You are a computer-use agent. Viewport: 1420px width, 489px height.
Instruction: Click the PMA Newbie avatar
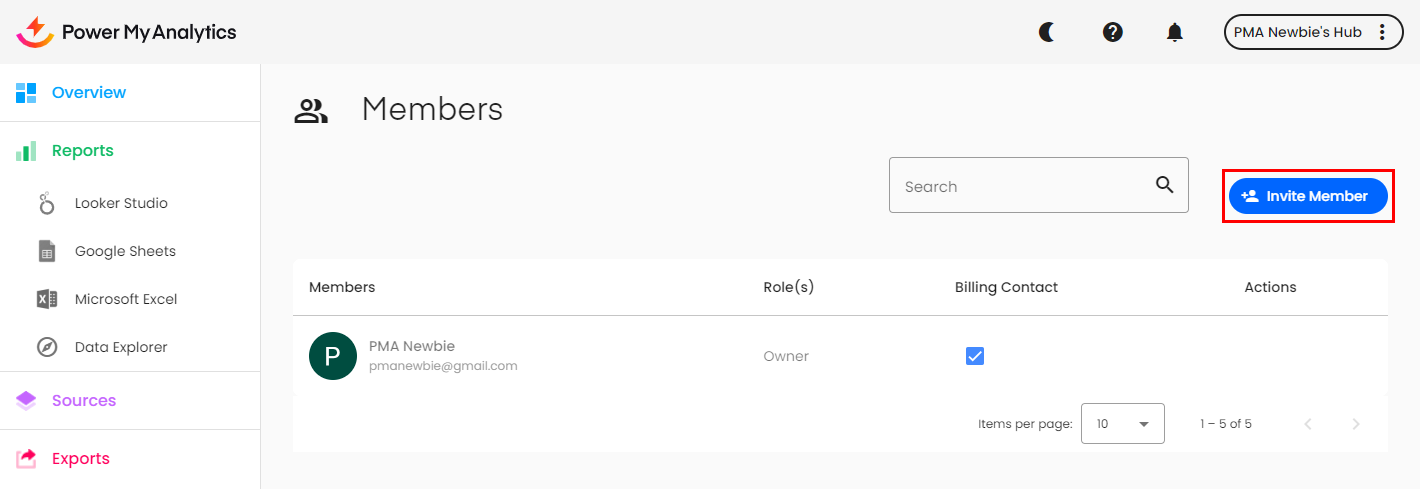tap(333, 356)
